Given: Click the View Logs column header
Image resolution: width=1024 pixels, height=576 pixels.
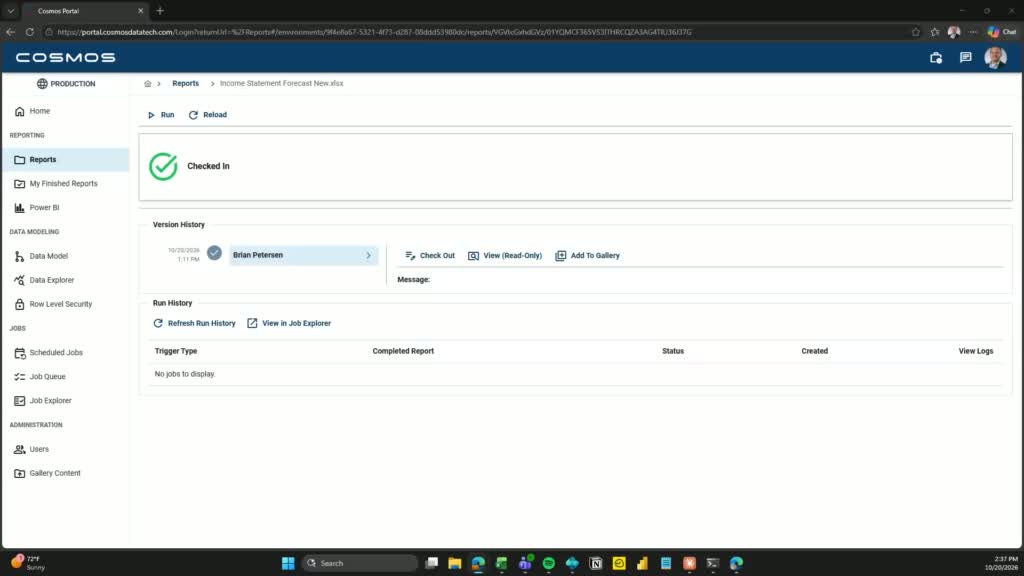Looking at the screenshot, I should 976,351.
